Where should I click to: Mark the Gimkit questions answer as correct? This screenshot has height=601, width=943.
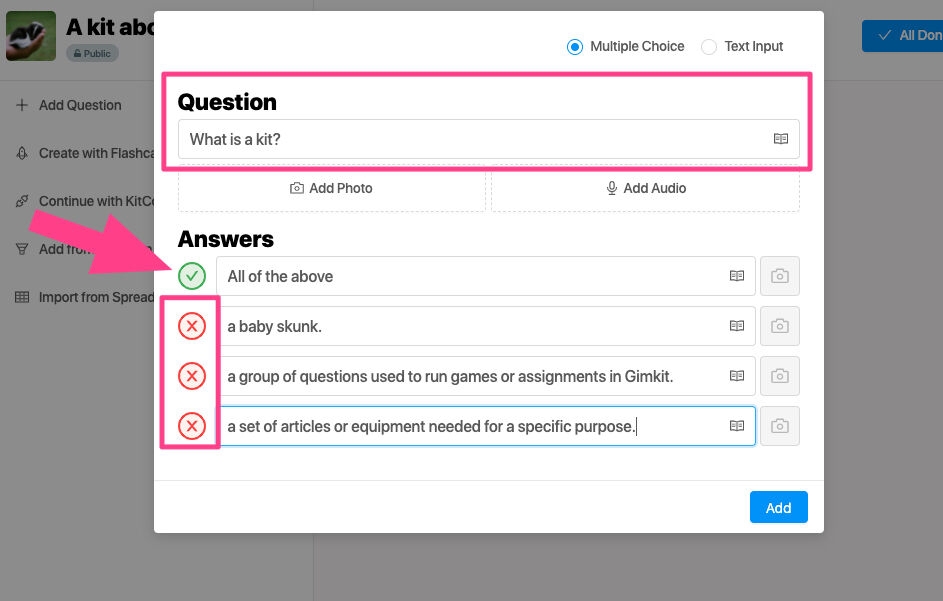click(x=192, y=376)
